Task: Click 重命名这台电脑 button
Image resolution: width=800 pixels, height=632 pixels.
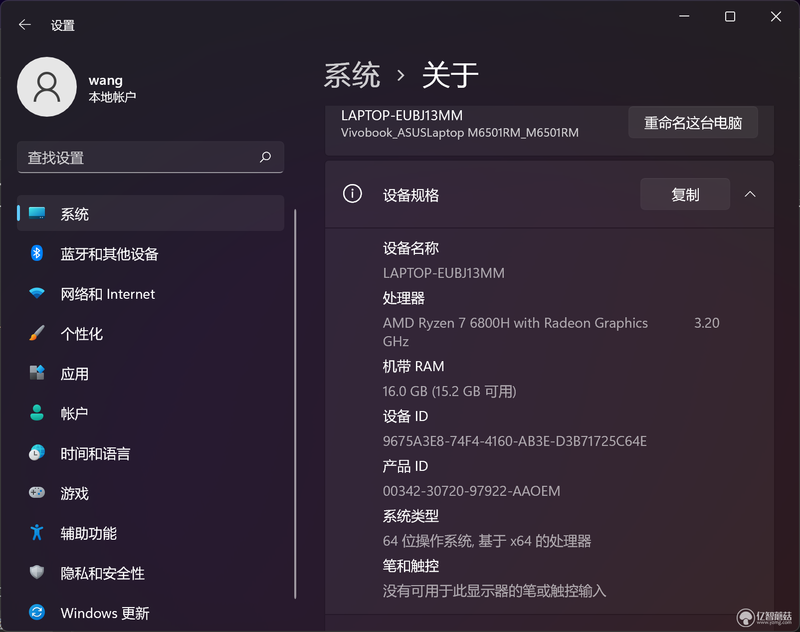Action: pyautogui.click(x=693, y=122)
